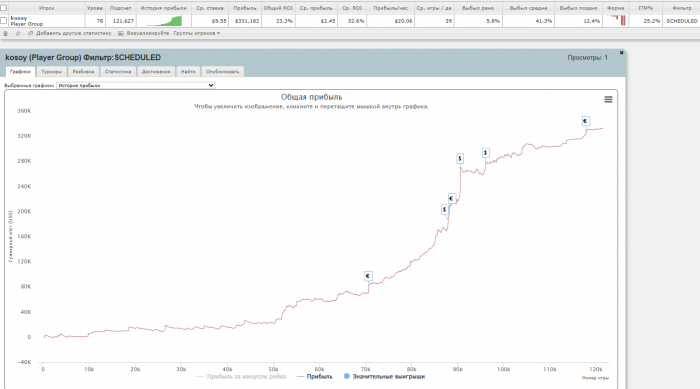
Task: Toggle the Прибыль legend series
Action: click(x=315, y=377)
